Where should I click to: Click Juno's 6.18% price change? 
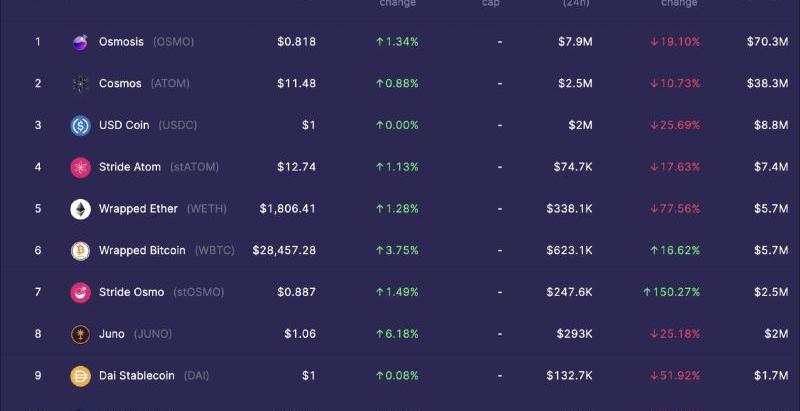click(x=397, y=334)
